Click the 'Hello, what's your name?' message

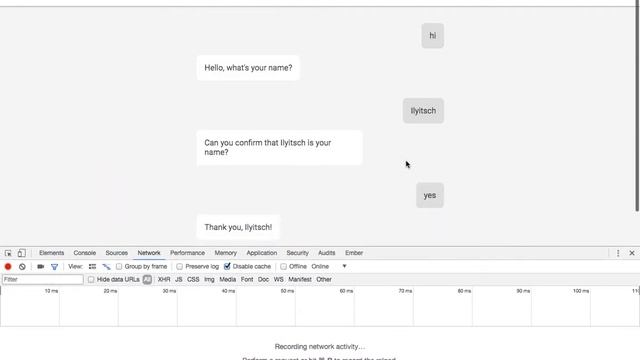248,68
